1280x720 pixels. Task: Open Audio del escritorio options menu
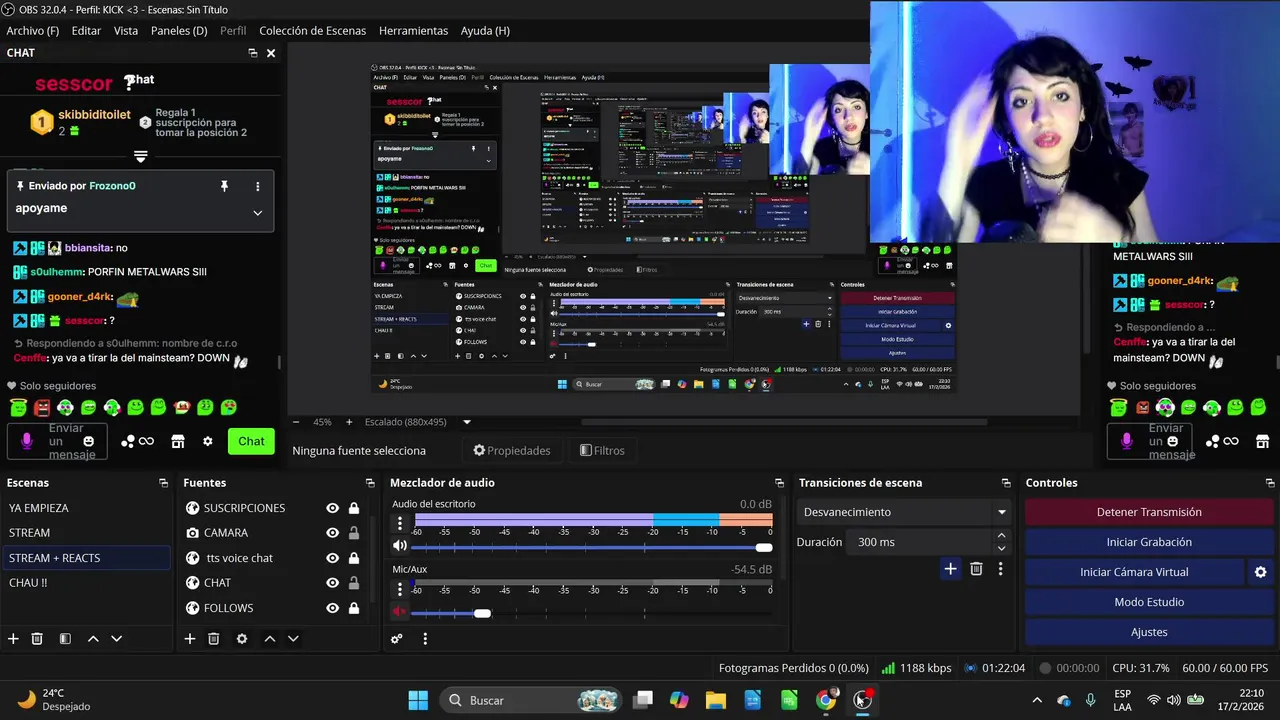click(x=400, y=523)
